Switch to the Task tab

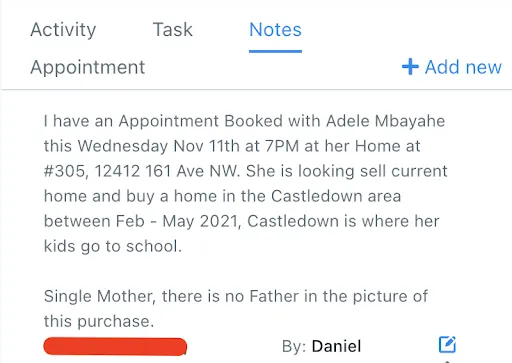pyautogui.click(x=173, y=30)
